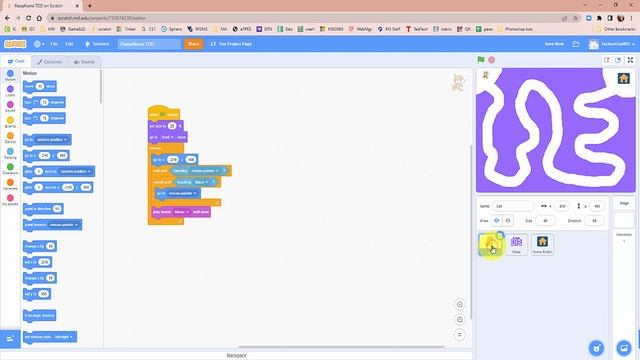This screenshot has width=640, height=360.
Task: Switch to the Sounds tab
Action: click(84, 62)
